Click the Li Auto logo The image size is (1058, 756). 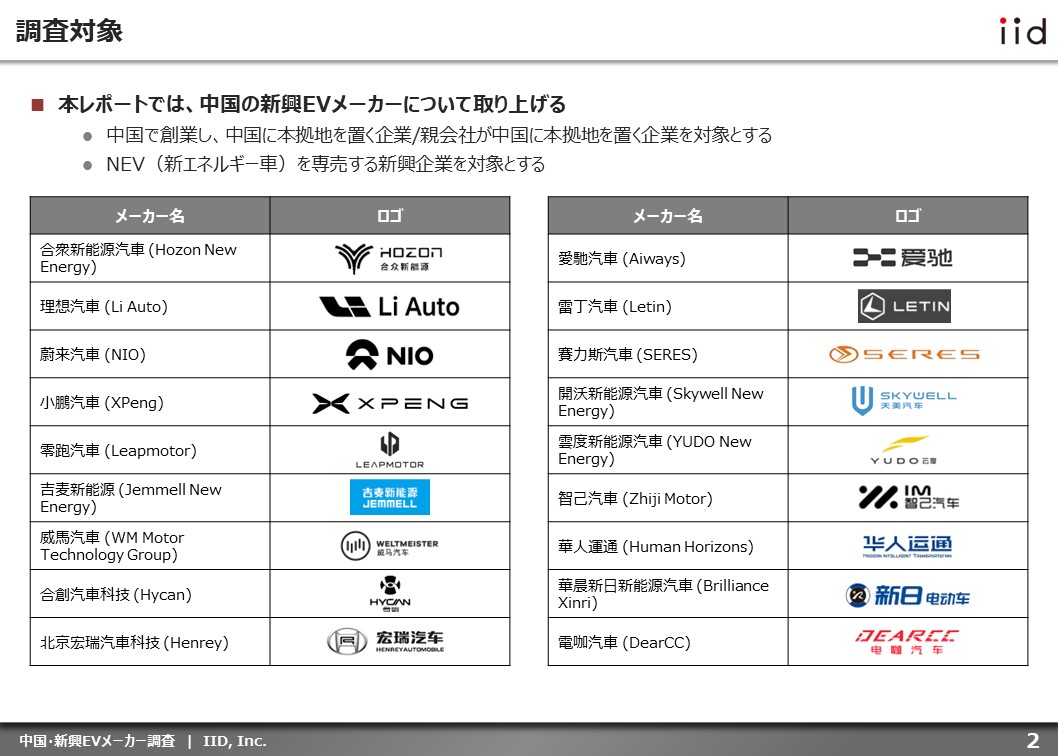389,306
